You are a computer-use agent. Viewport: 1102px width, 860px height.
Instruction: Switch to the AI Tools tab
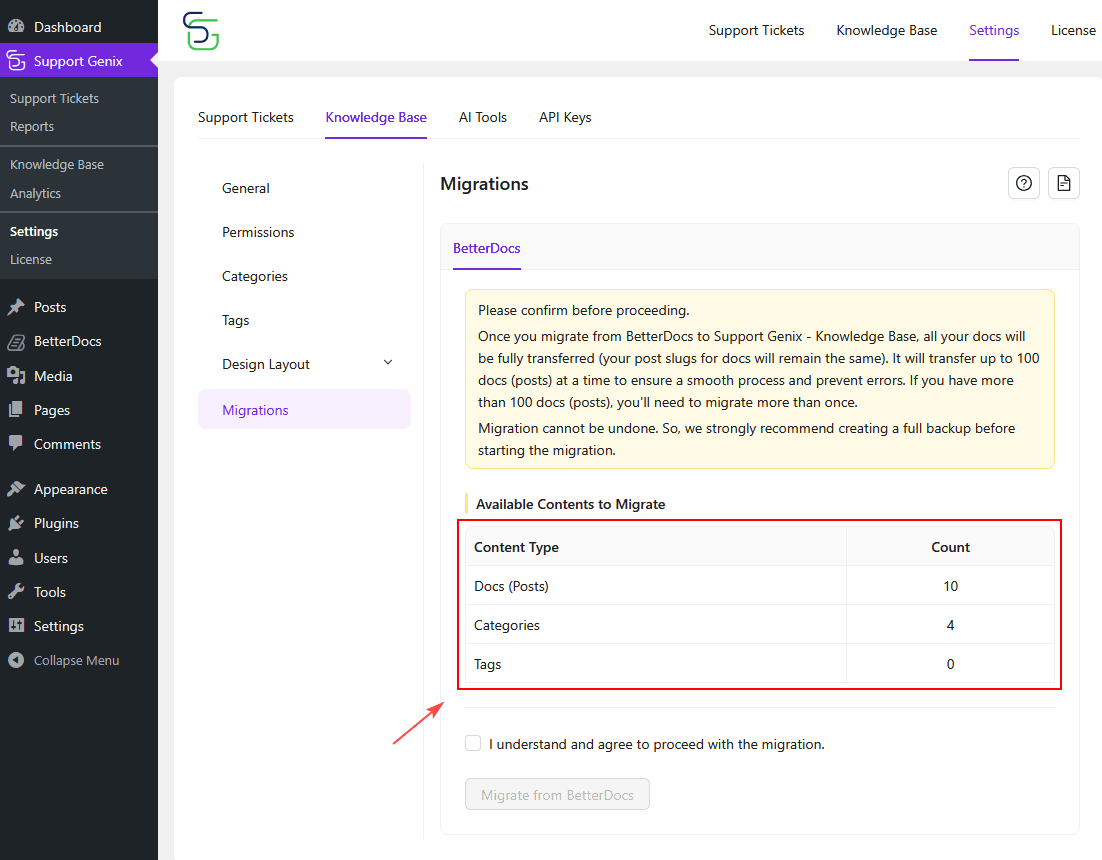[x=482, y=117]
